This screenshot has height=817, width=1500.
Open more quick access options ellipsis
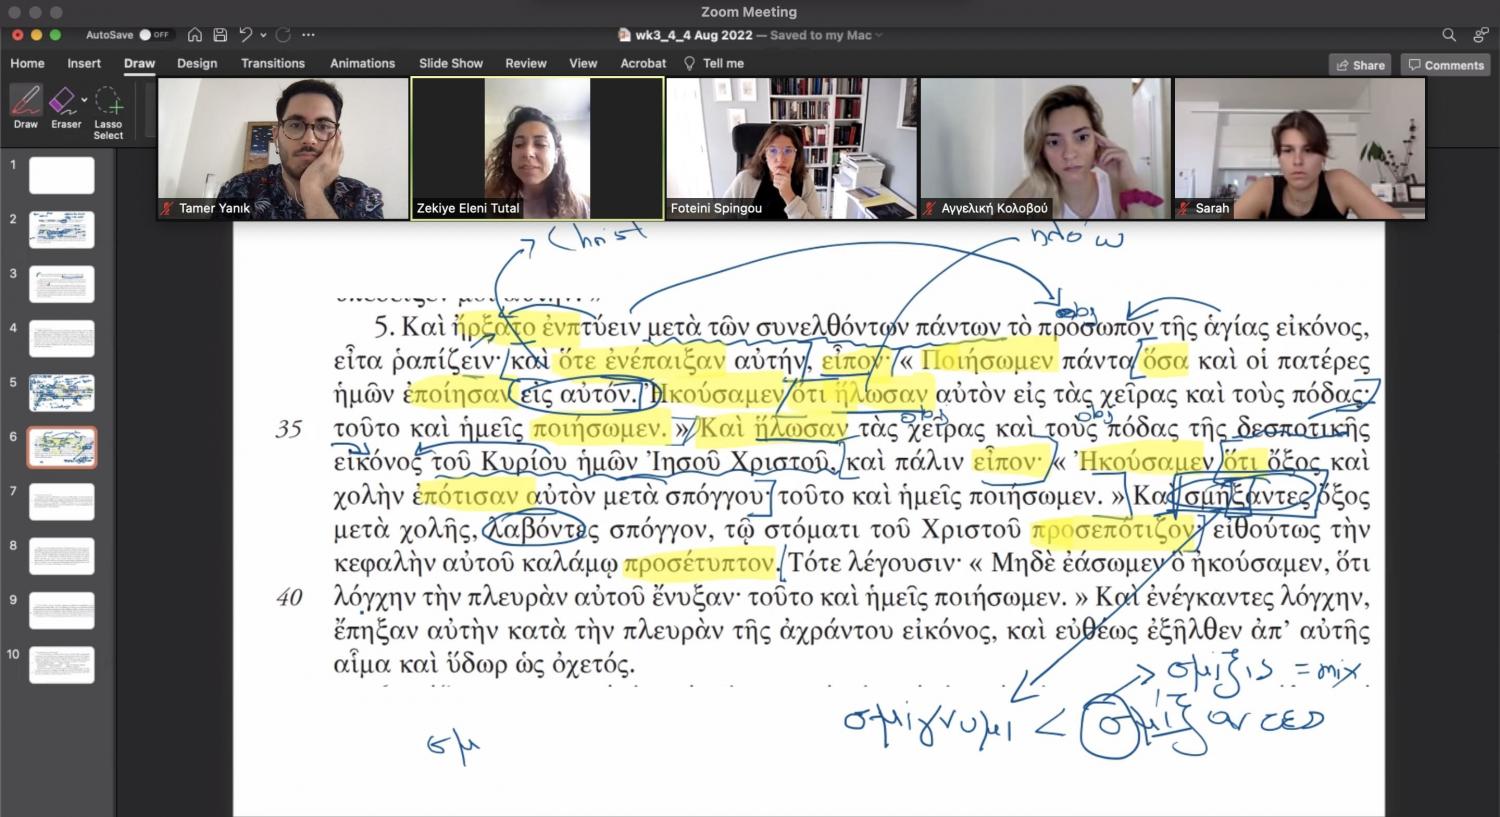click(x=308, y=35)
